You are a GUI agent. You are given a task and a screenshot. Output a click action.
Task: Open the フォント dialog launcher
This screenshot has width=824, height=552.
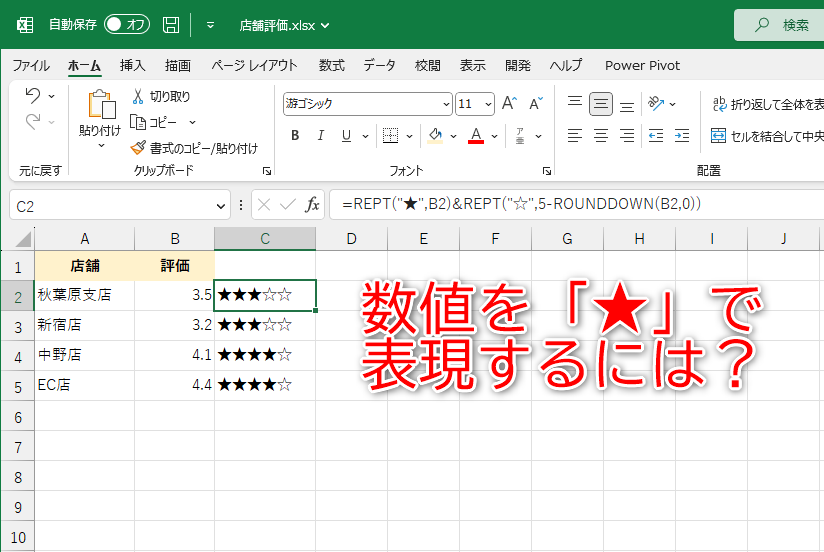pyautogui.click(x=547, y=171)
